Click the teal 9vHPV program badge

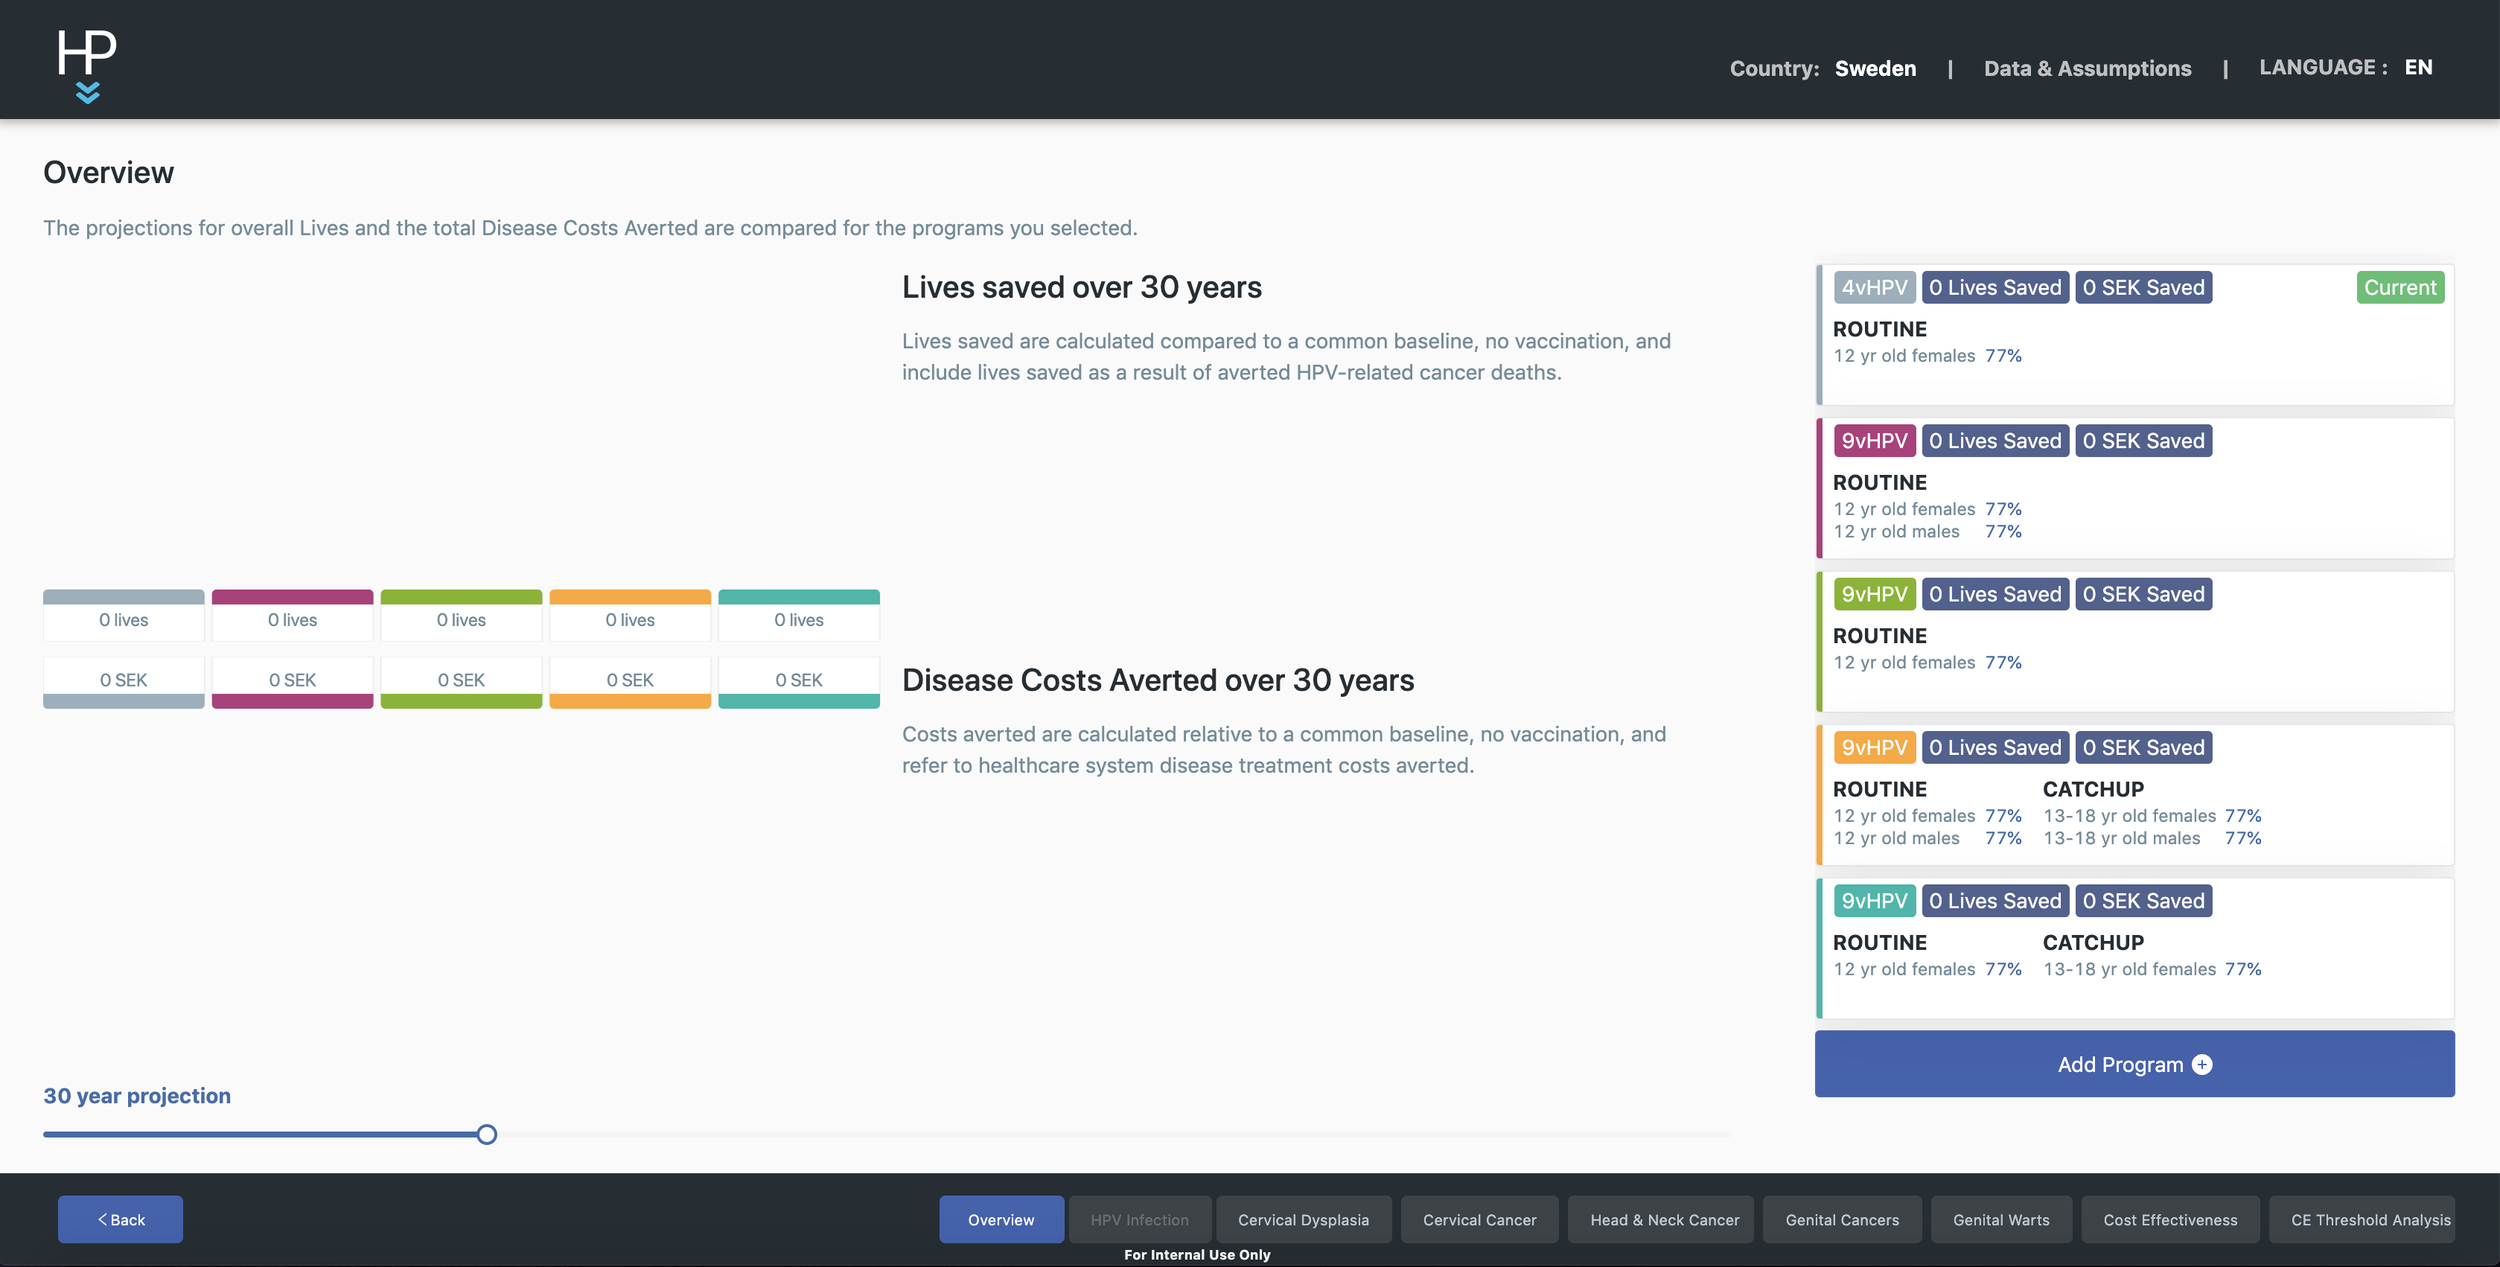pos(1874,901)
